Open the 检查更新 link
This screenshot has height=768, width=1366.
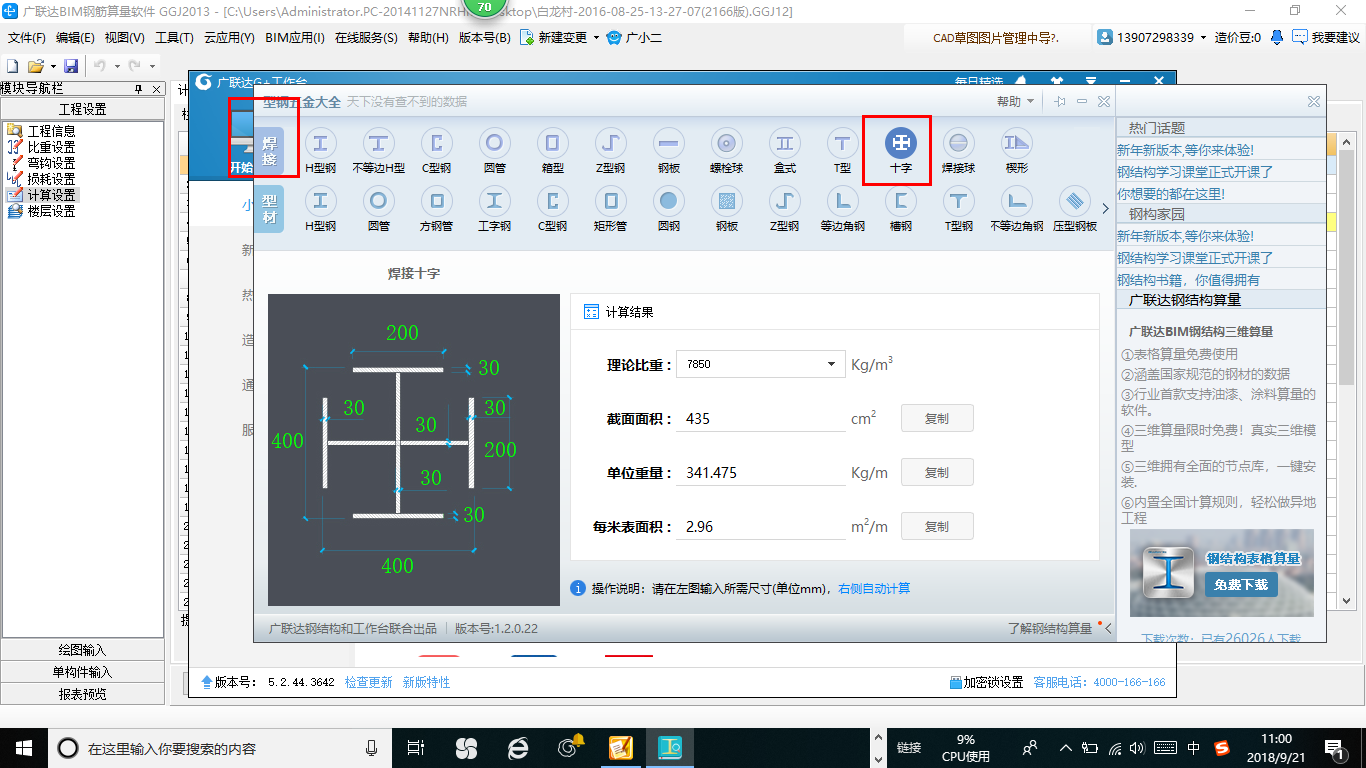tap(369, 682)
